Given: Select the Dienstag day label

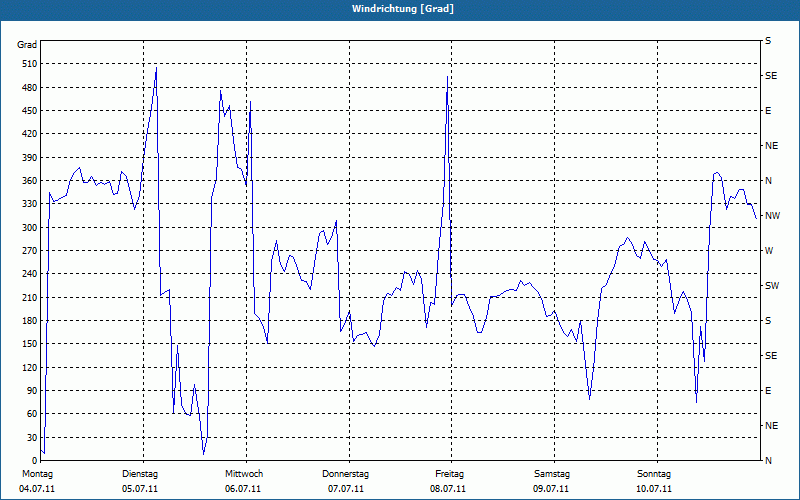Looking at the screenshot, I should click(x=140, y=474).
